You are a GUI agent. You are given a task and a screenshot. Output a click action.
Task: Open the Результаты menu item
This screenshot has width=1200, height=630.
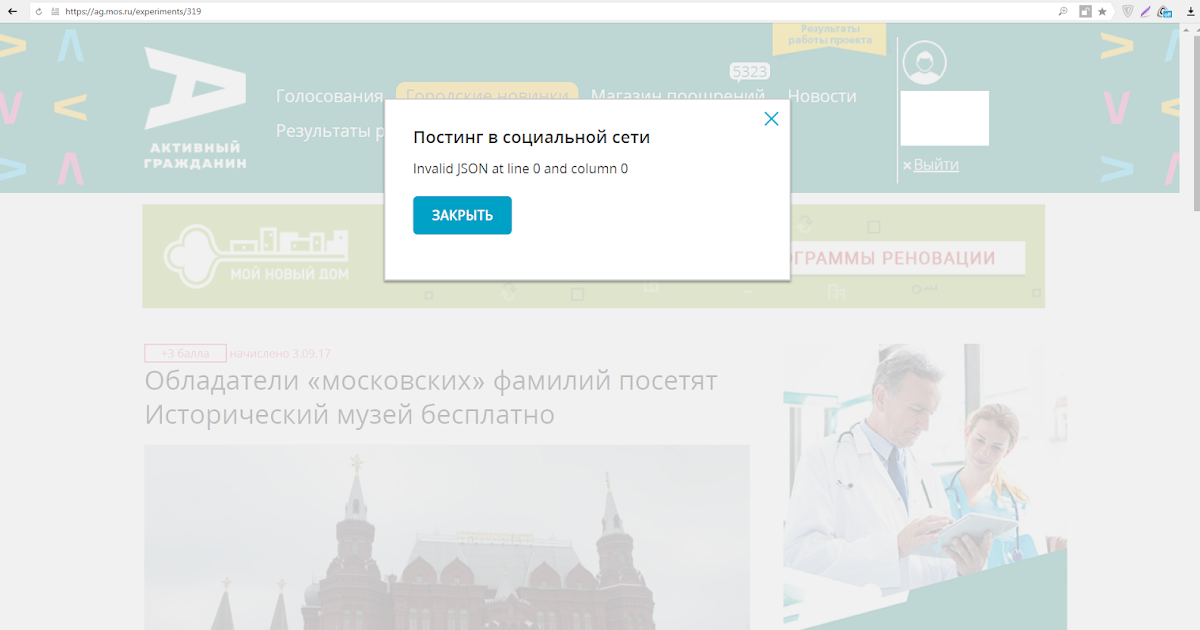click(330, 130)
